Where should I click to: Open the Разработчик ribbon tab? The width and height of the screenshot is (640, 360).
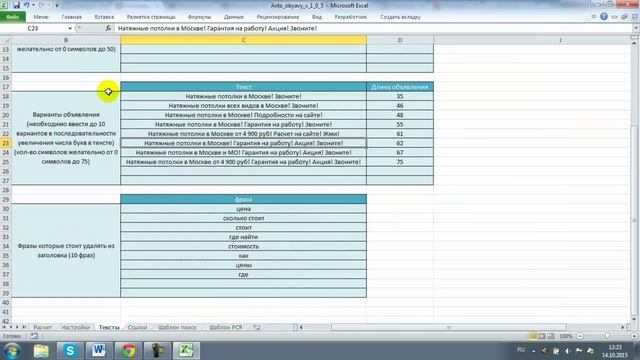(350, 17)
